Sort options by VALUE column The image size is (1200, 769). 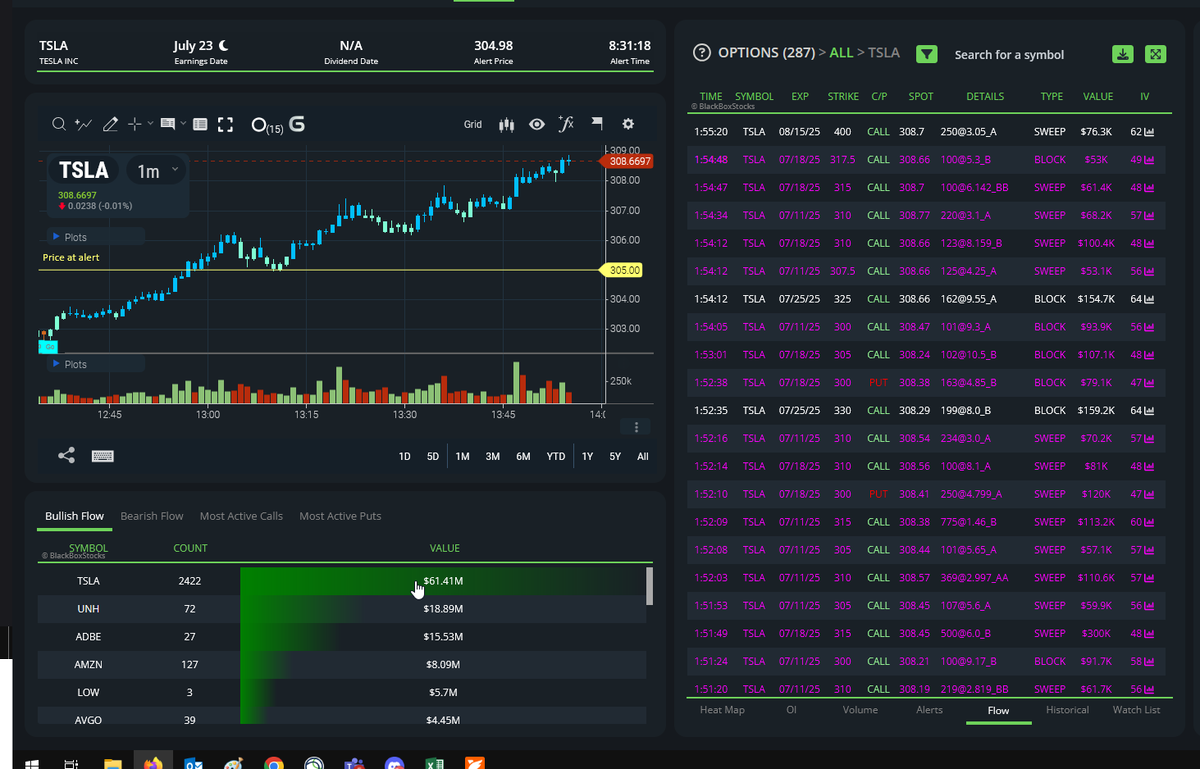pyautogui.click(x=1098, y=97)
